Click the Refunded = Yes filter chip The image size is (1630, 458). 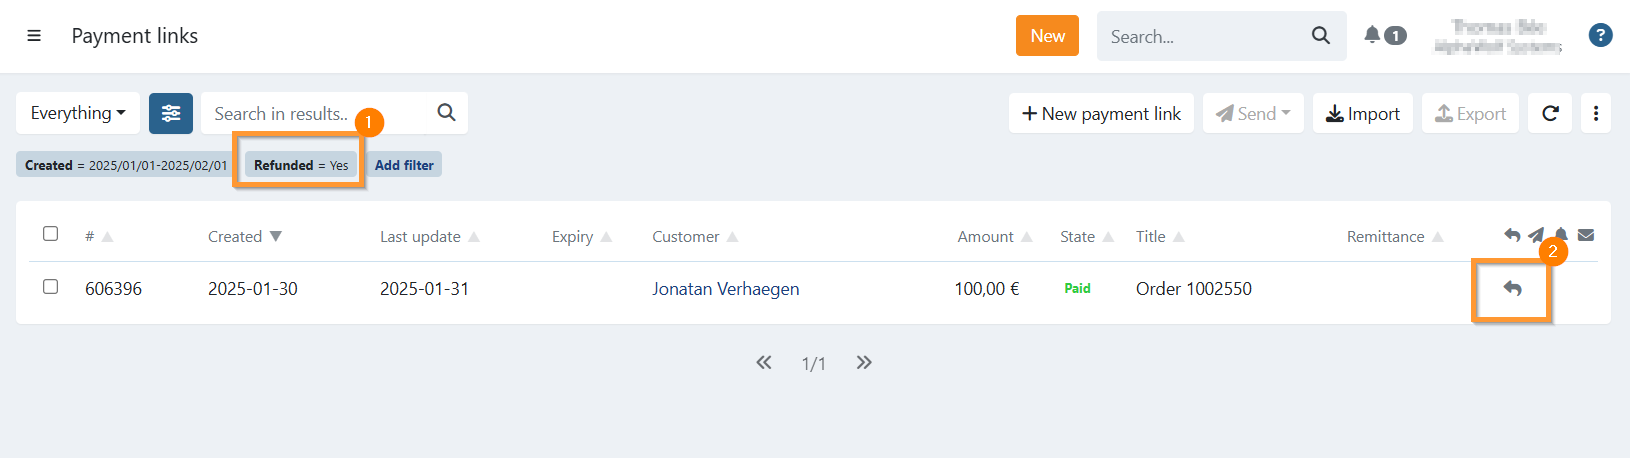click(301, 165)
